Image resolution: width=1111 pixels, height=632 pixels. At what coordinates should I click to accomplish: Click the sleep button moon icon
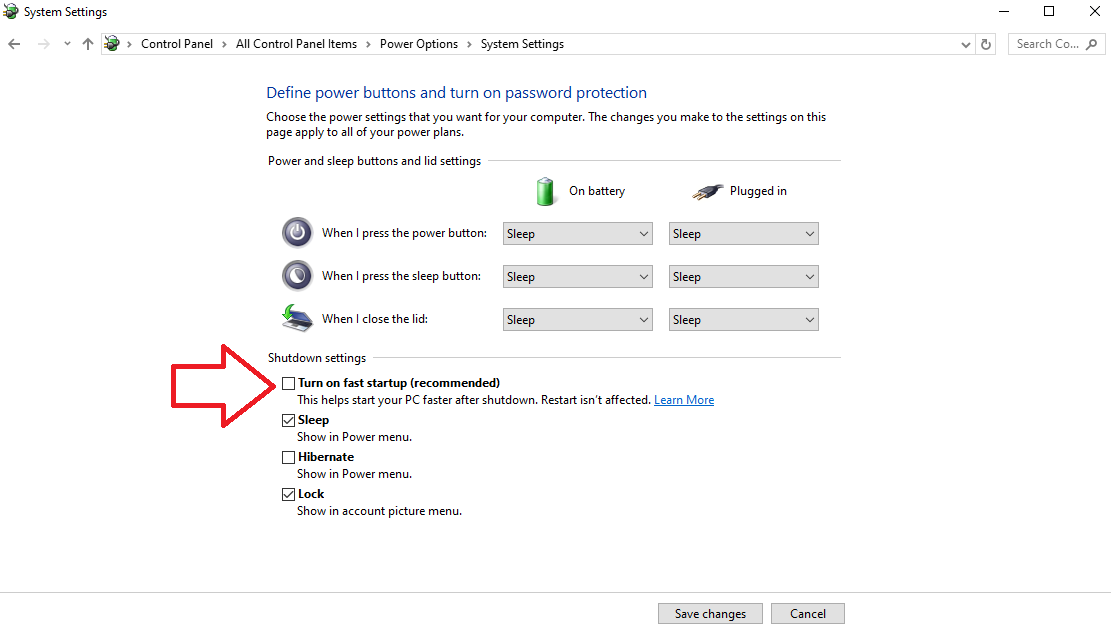pos(297,276)
